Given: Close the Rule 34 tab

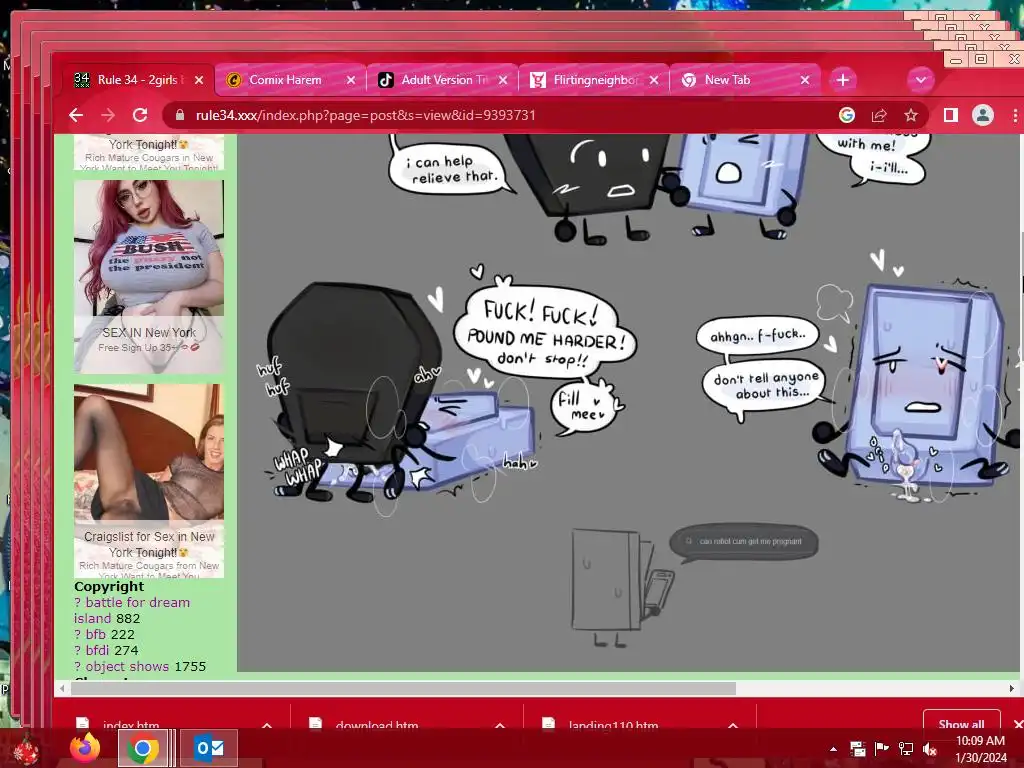Looking at the screenshot, I should click(199, 80).
